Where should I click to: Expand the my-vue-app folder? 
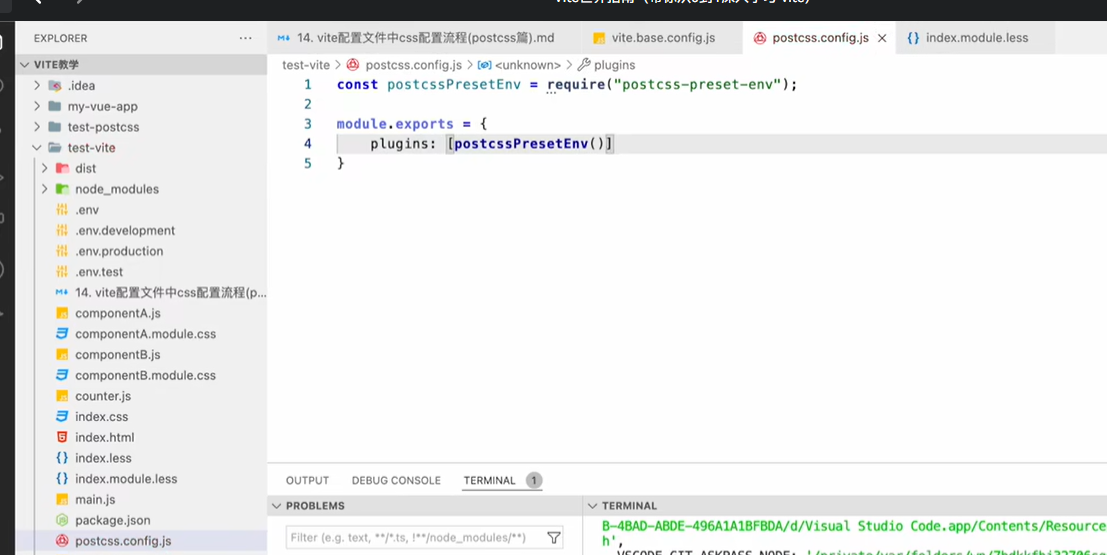(x=38, y=106)
